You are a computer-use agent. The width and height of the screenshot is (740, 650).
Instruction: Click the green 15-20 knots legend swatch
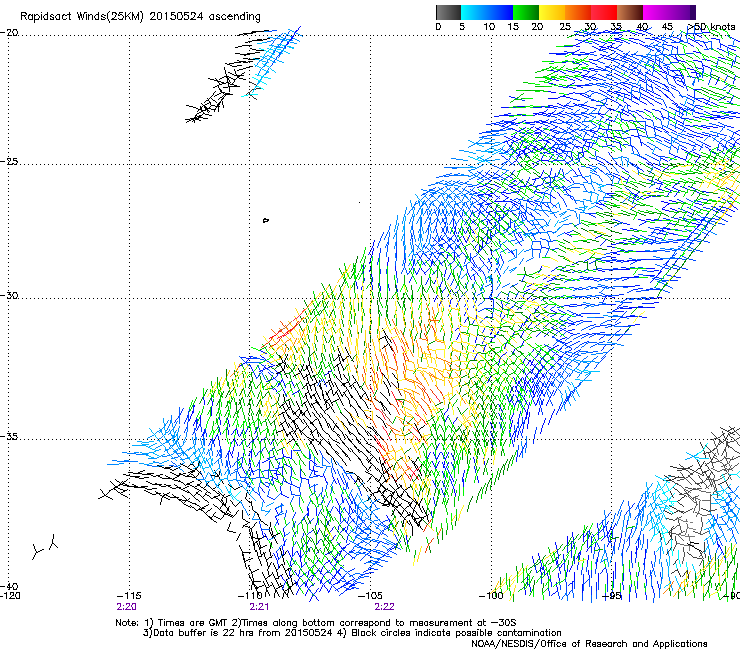point(526,12)
